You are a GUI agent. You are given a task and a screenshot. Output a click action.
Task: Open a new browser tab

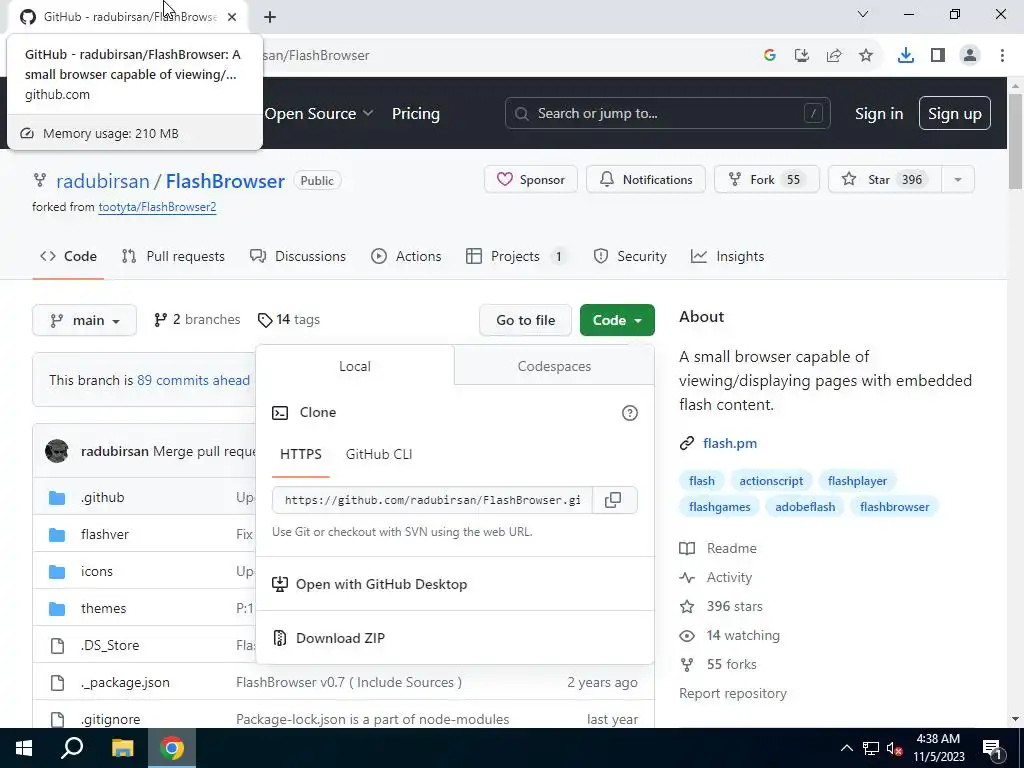tap(270, 17)
